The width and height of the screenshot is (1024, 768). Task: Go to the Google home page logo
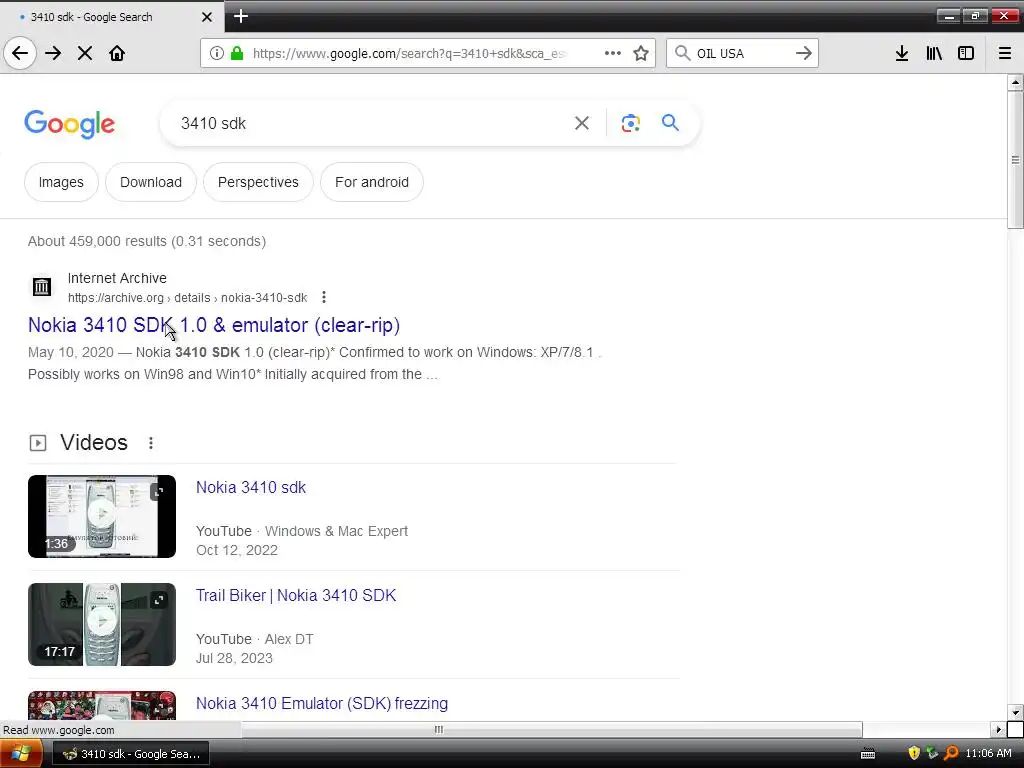coord(69,123)
